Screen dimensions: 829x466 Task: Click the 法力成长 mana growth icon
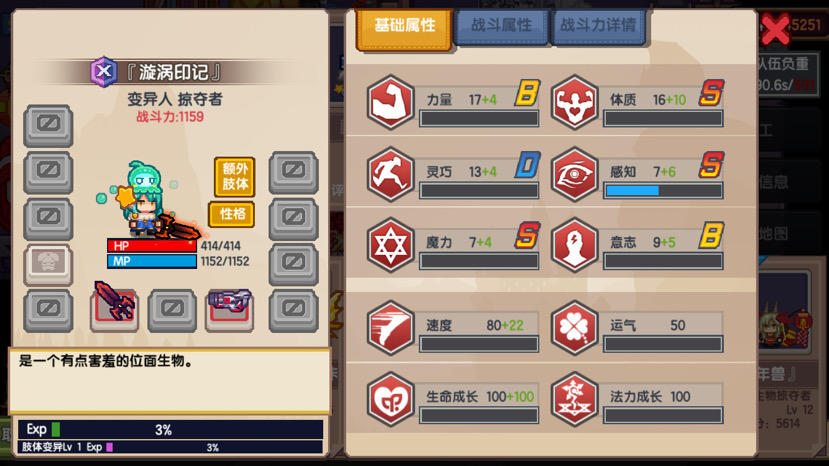click(x=575, y=399)
